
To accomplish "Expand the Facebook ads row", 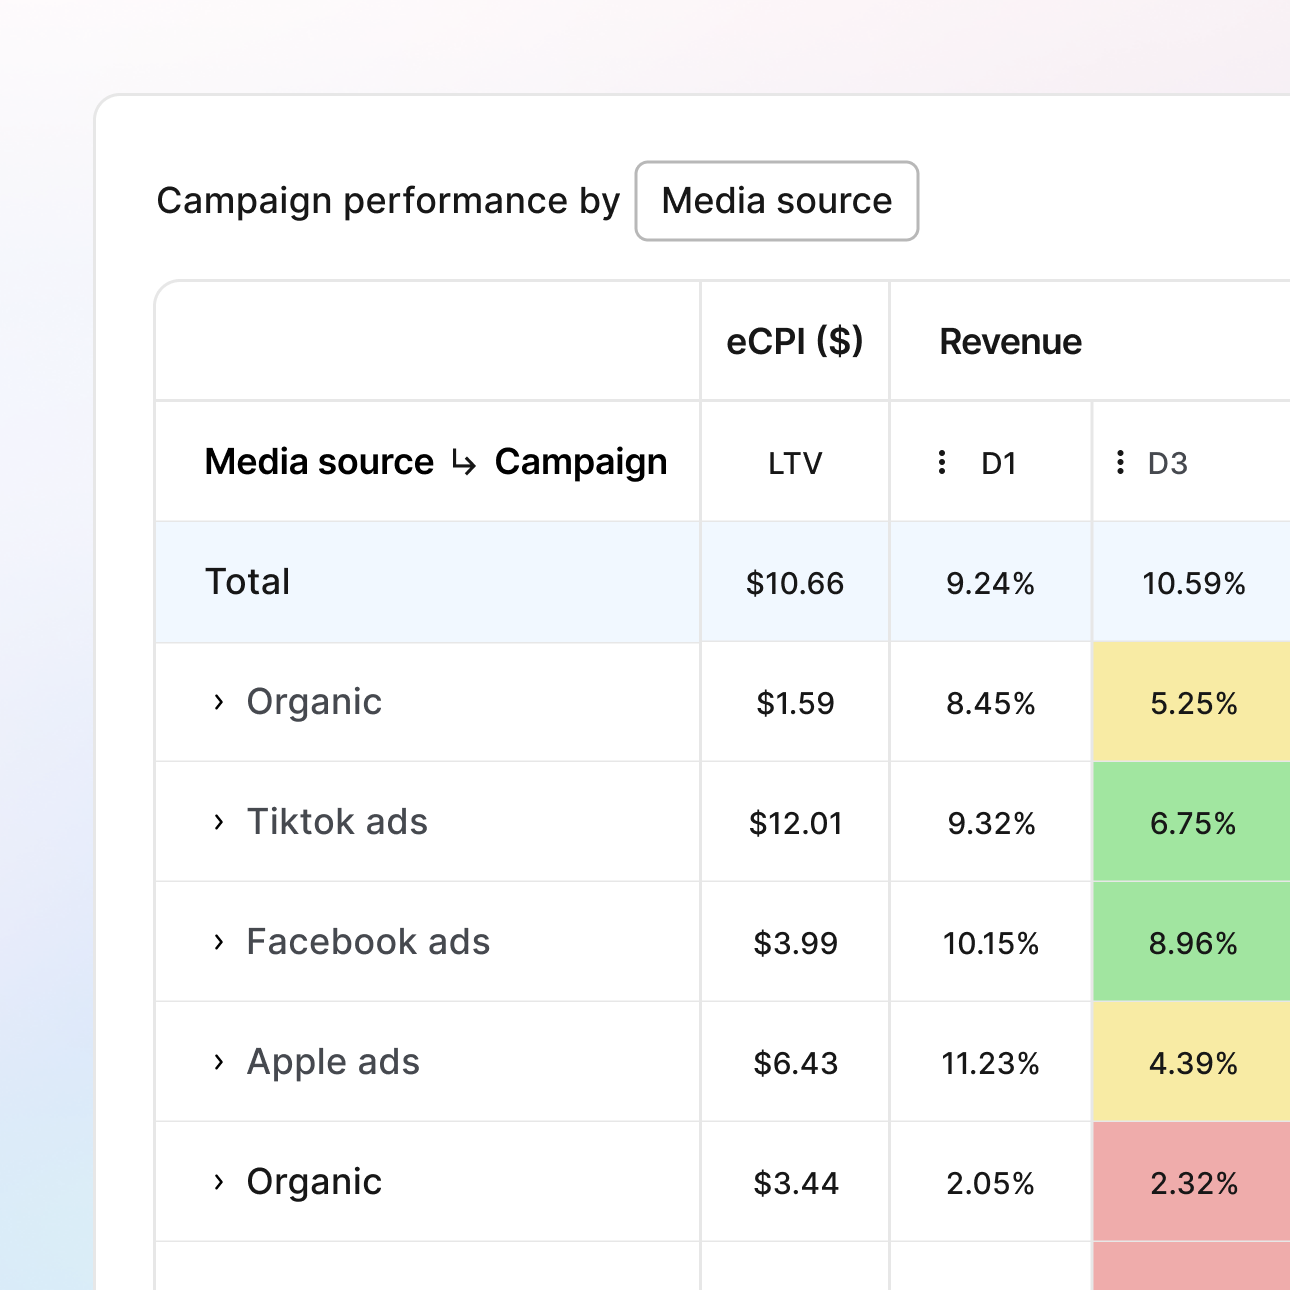I will point(219,942).
